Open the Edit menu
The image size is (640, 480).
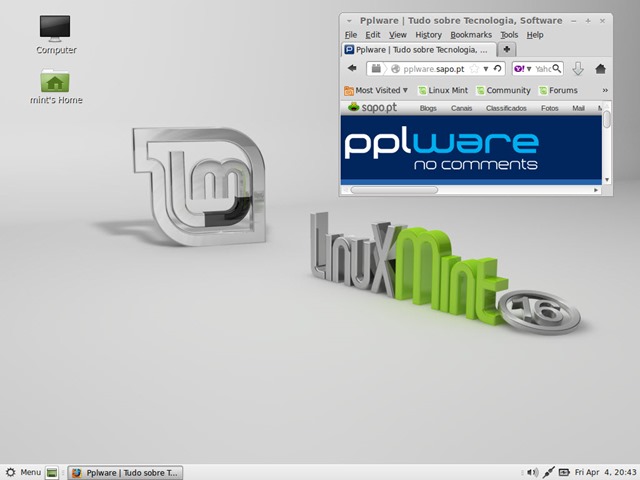[373, 35]
